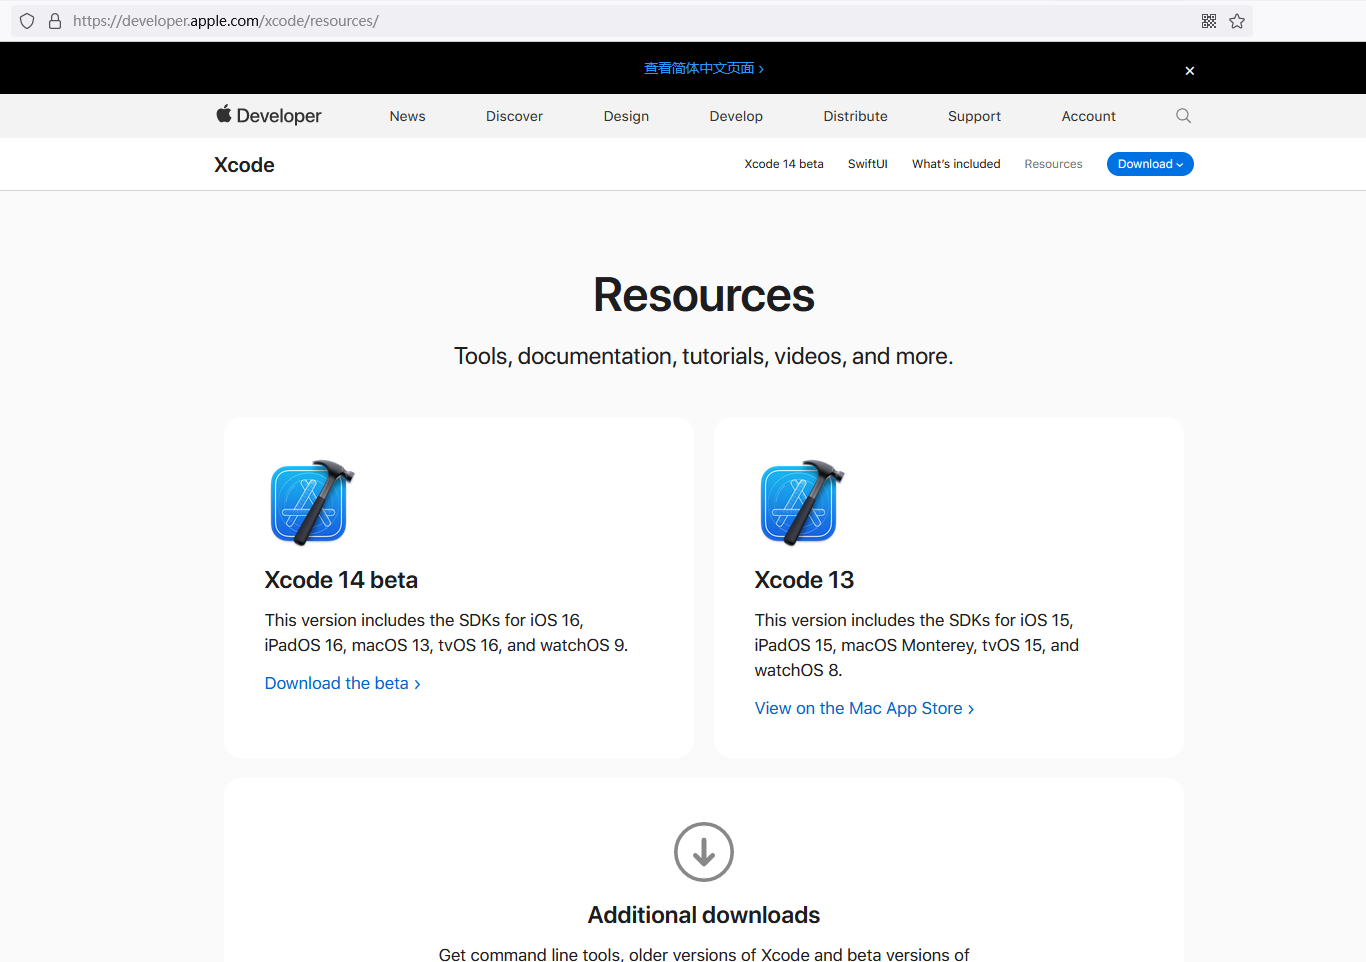Click the browser address bar URL
This screenshot has height=962, width=1366.
click(226, 21)
